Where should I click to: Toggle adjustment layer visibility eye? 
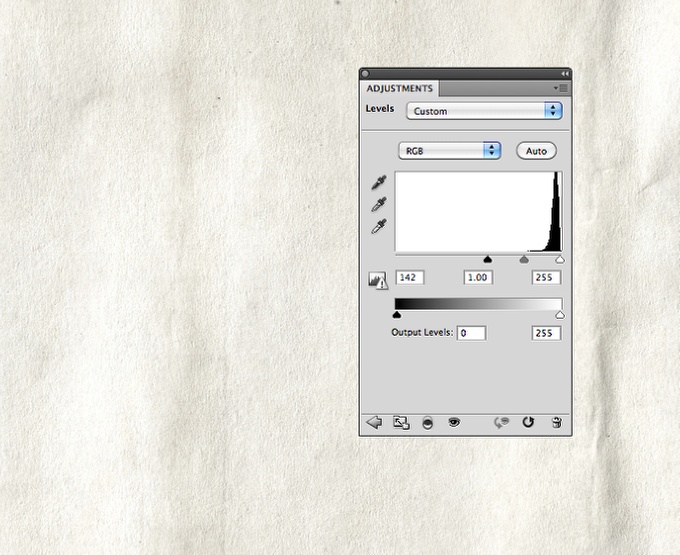click(x=454, y=423)
